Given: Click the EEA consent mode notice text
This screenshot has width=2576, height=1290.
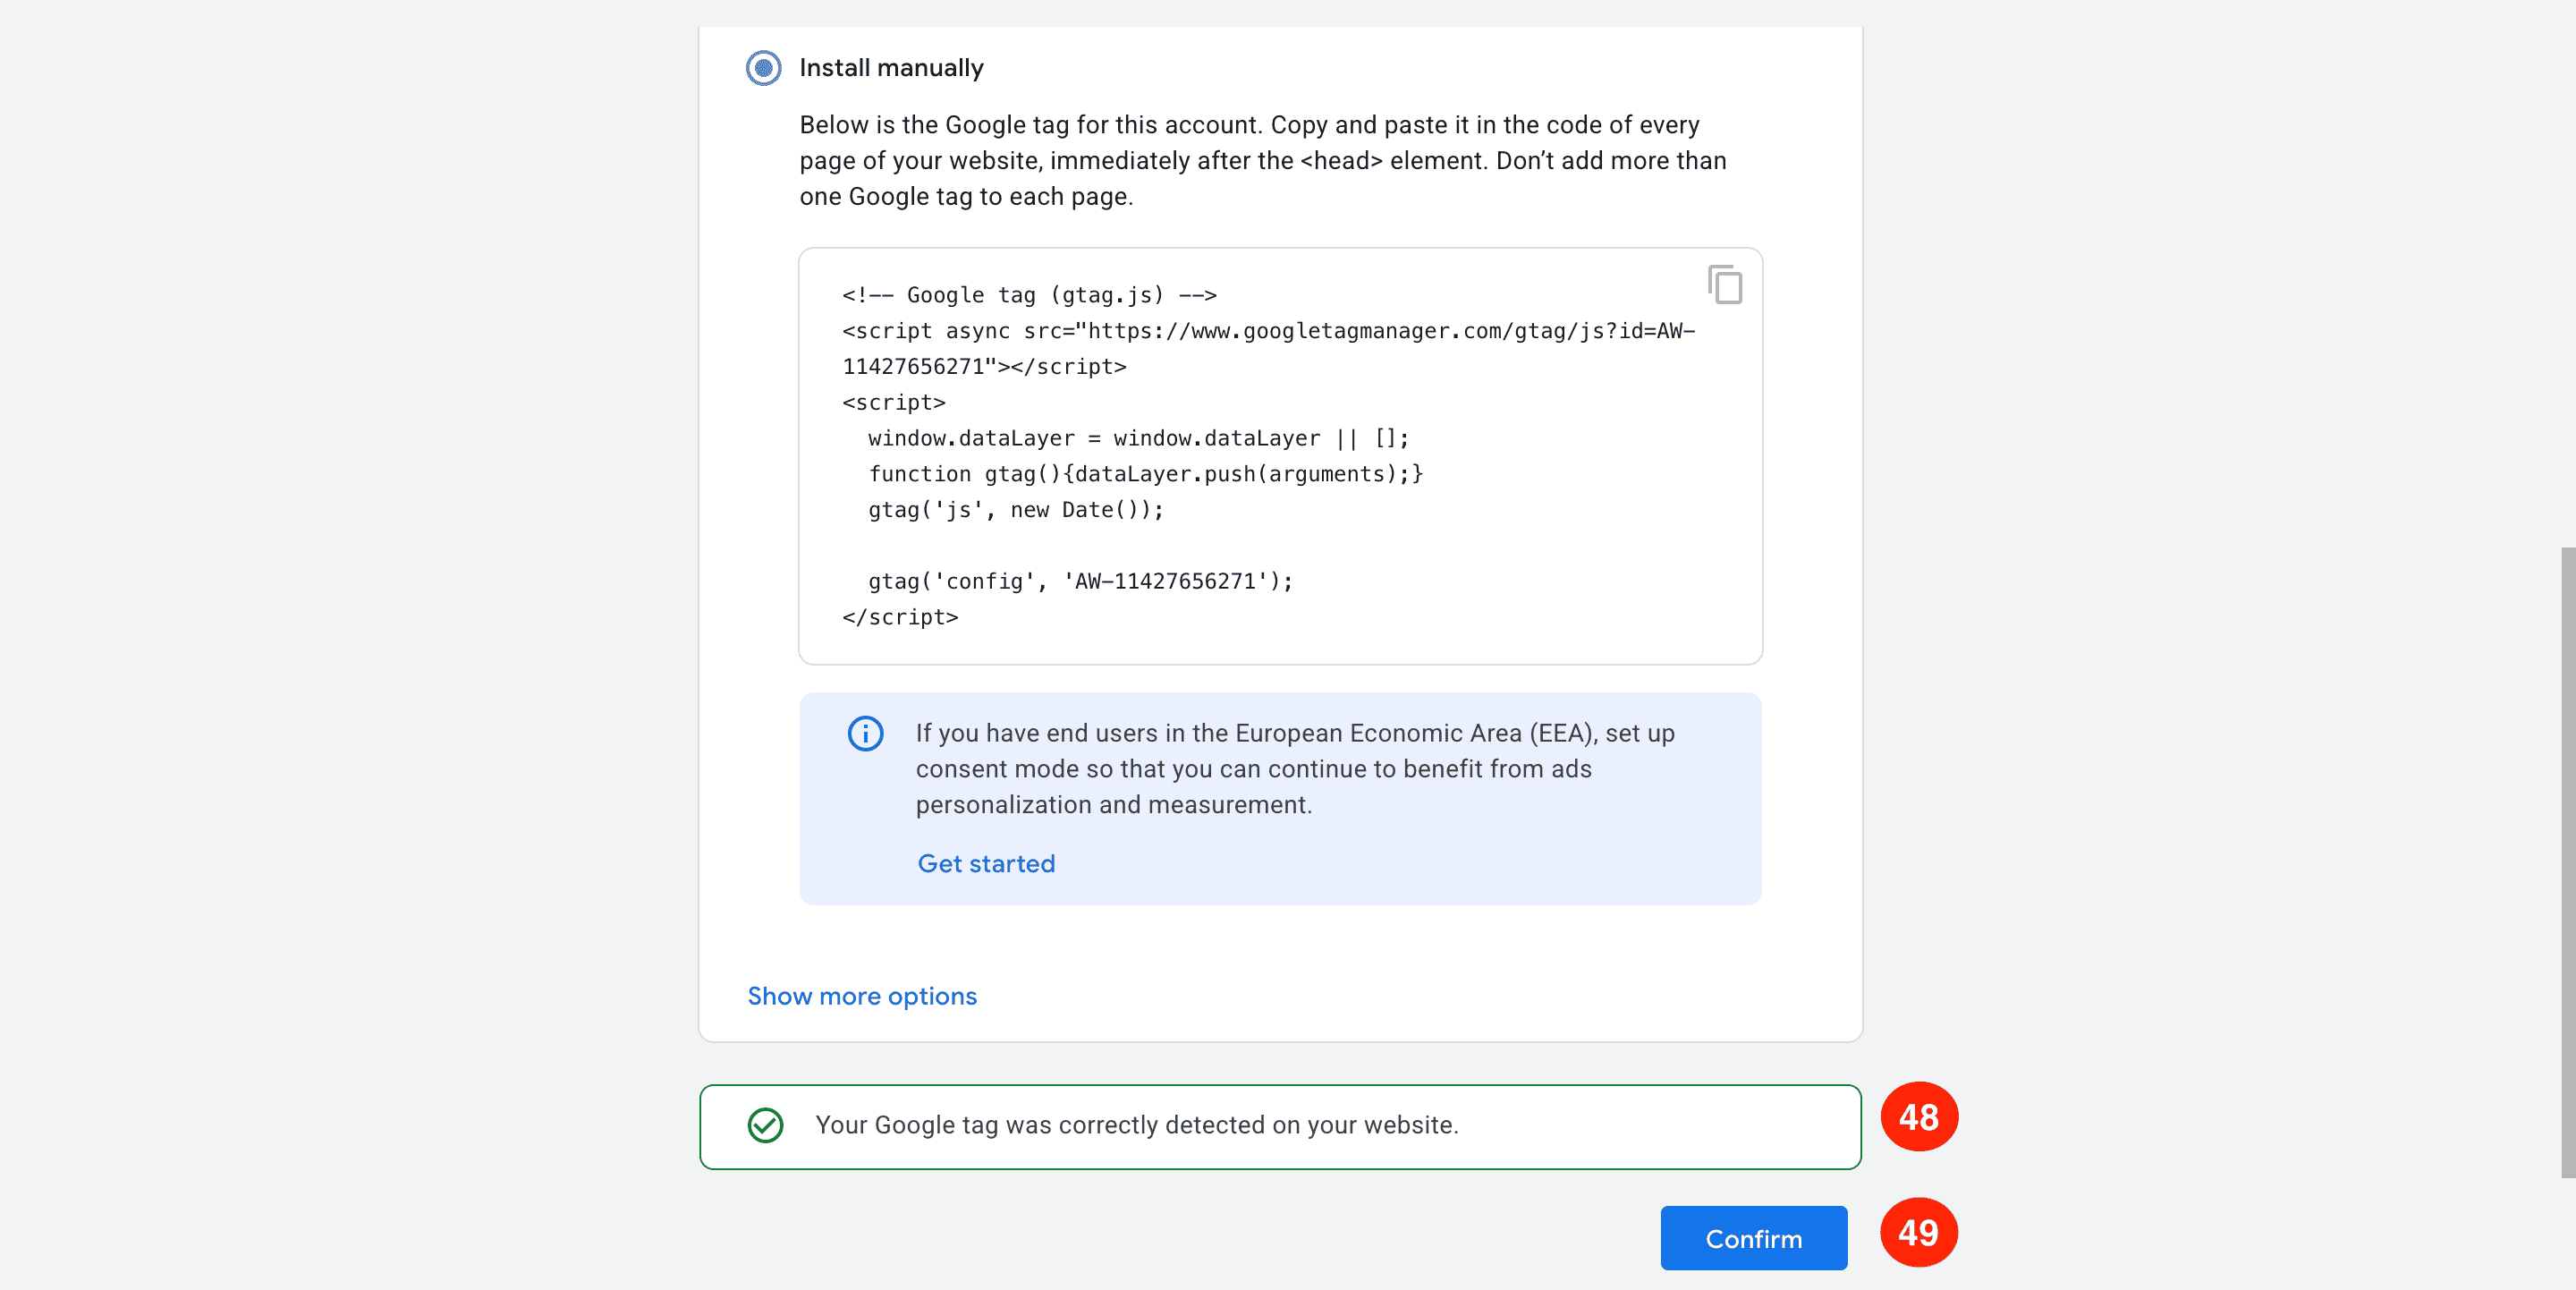Looking at the screenshot, I should tap(1295, 769).
